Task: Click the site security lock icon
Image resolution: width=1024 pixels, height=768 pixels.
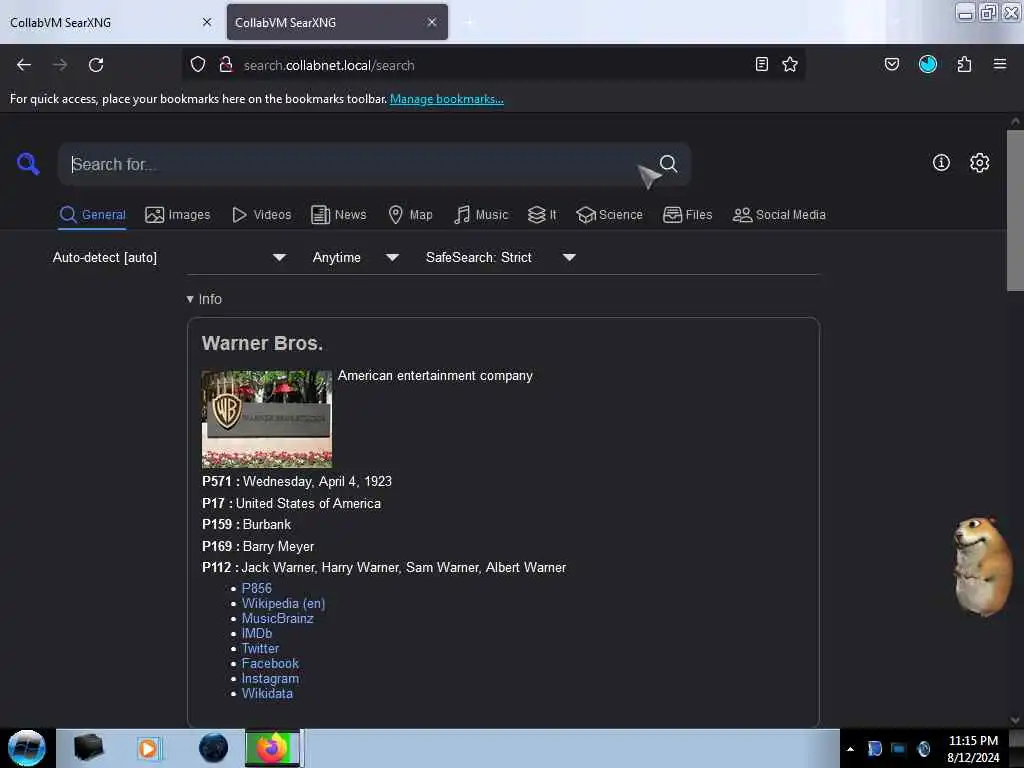Action: pyautogui.click(x=226, y=65)
